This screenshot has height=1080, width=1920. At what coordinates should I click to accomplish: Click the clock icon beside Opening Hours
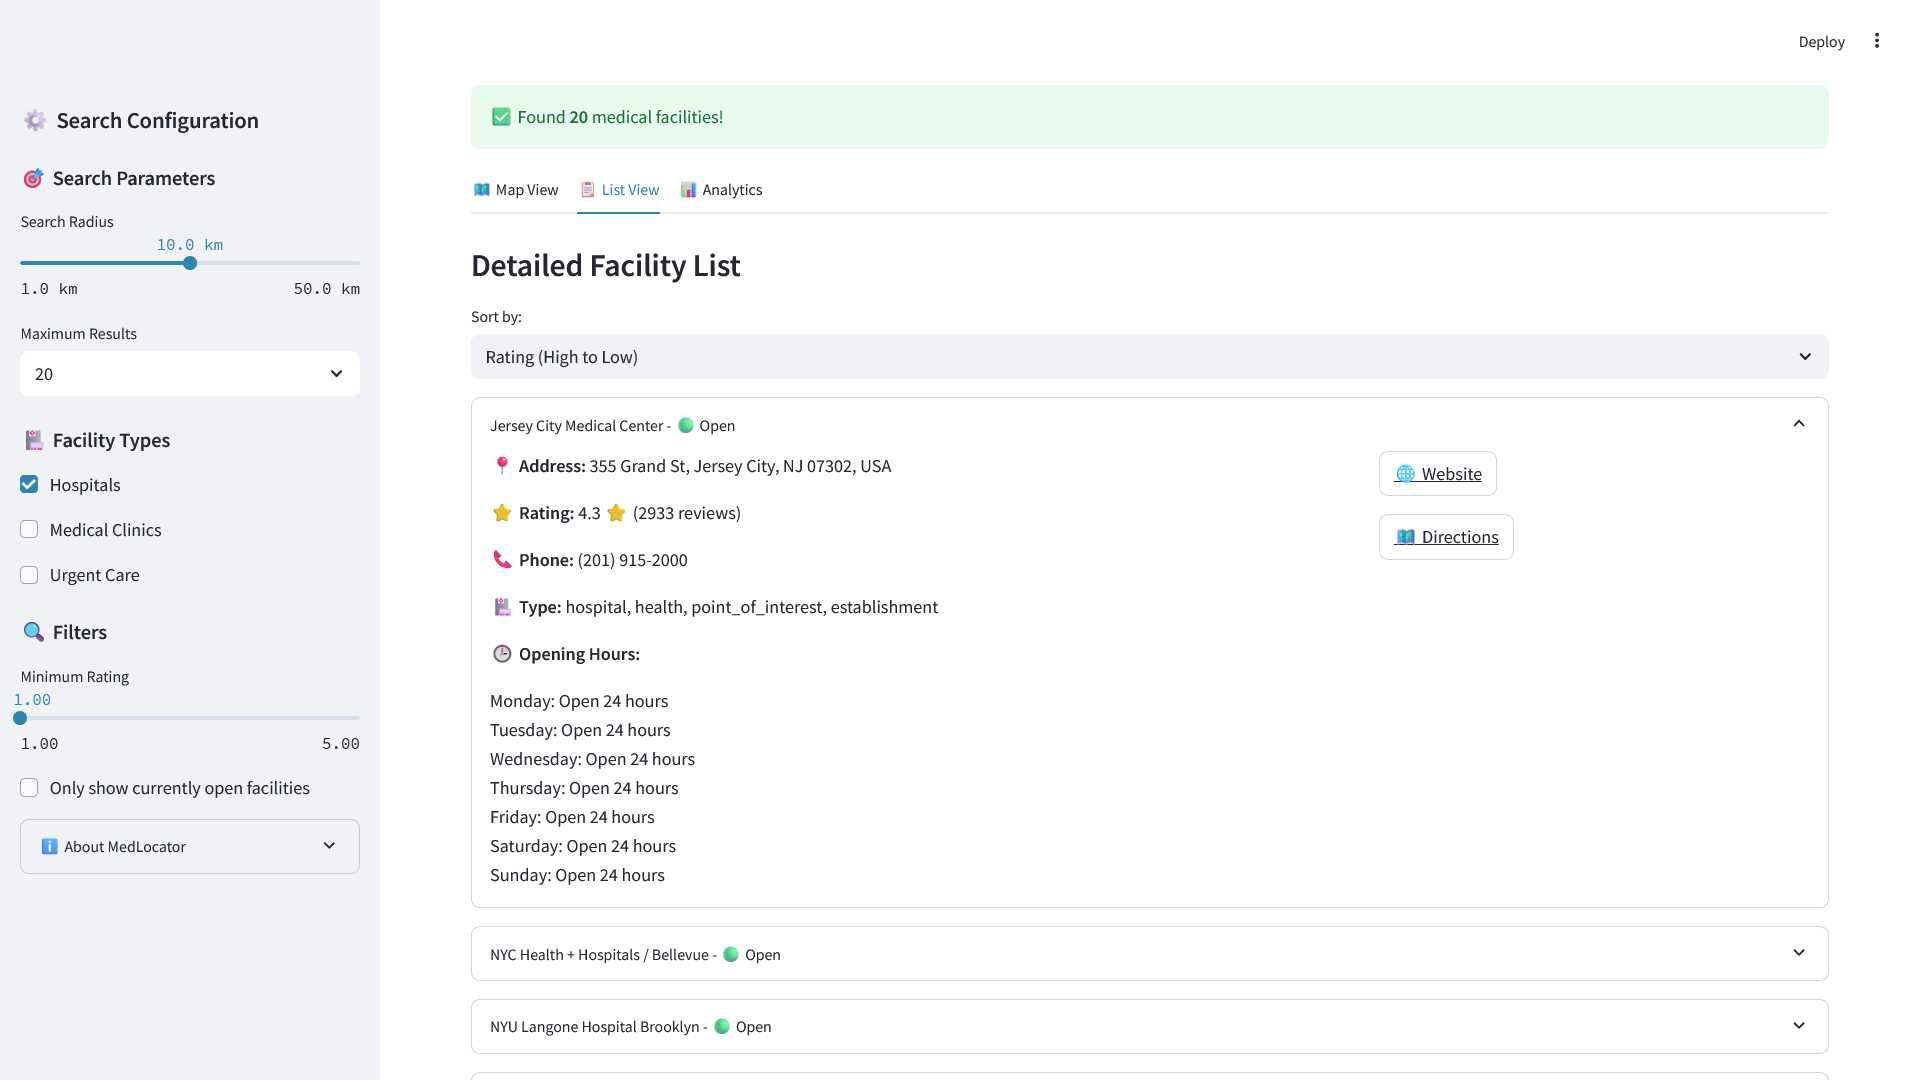[x=502, y=654]
